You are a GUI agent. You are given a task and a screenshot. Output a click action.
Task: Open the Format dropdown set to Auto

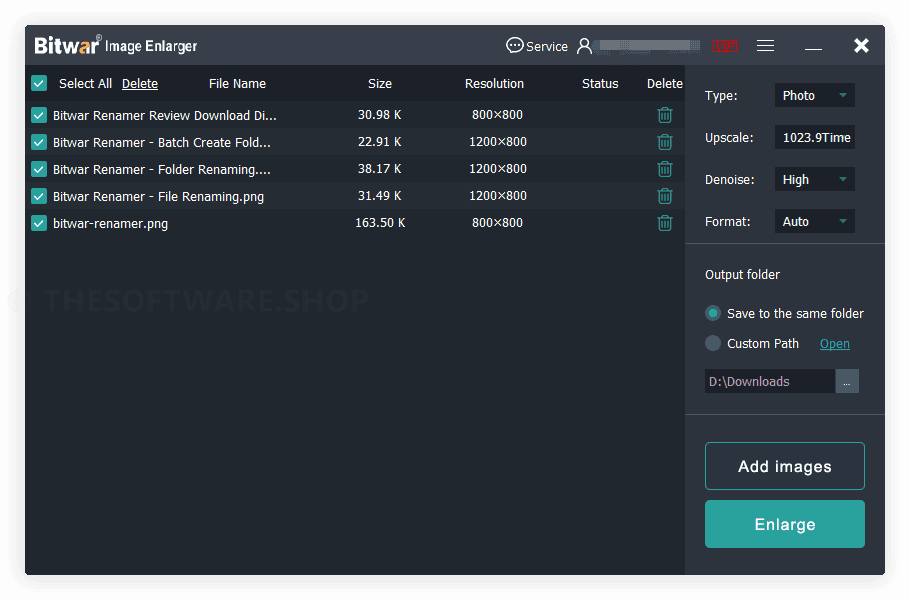pyautogui.click(x=814, y=221)
